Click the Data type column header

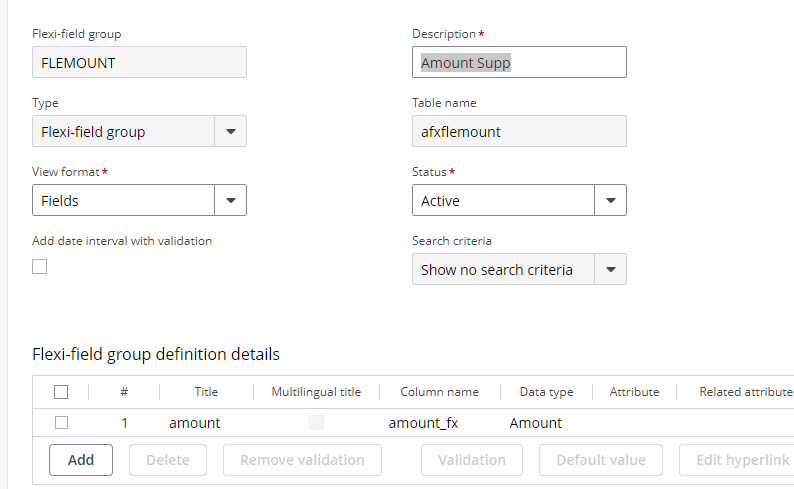click(546, 392)
